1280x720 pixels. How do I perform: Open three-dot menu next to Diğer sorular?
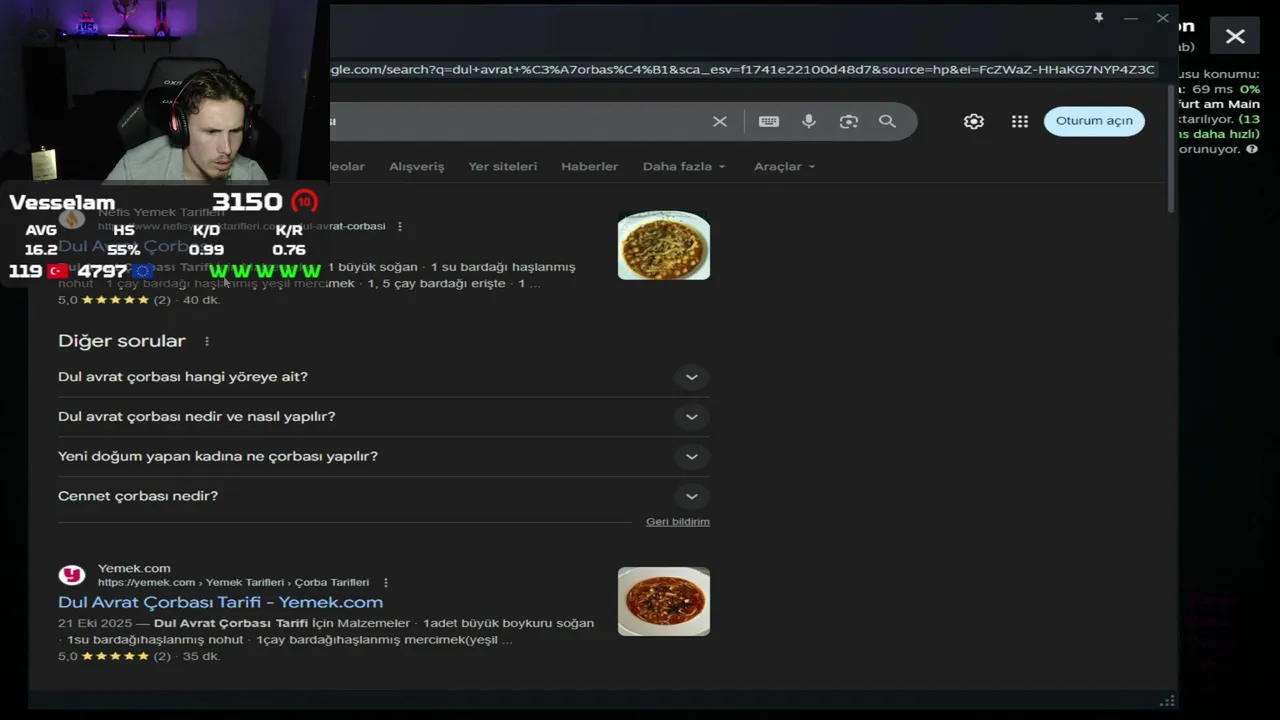pos(207,341)
